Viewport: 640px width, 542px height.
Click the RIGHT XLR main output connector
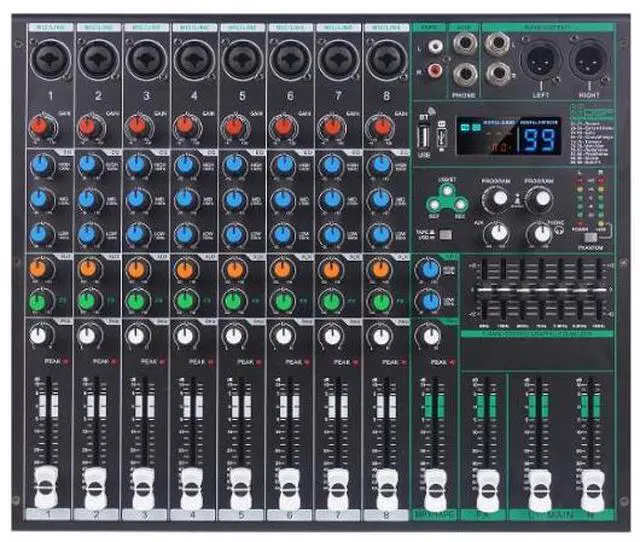point(588,60)
